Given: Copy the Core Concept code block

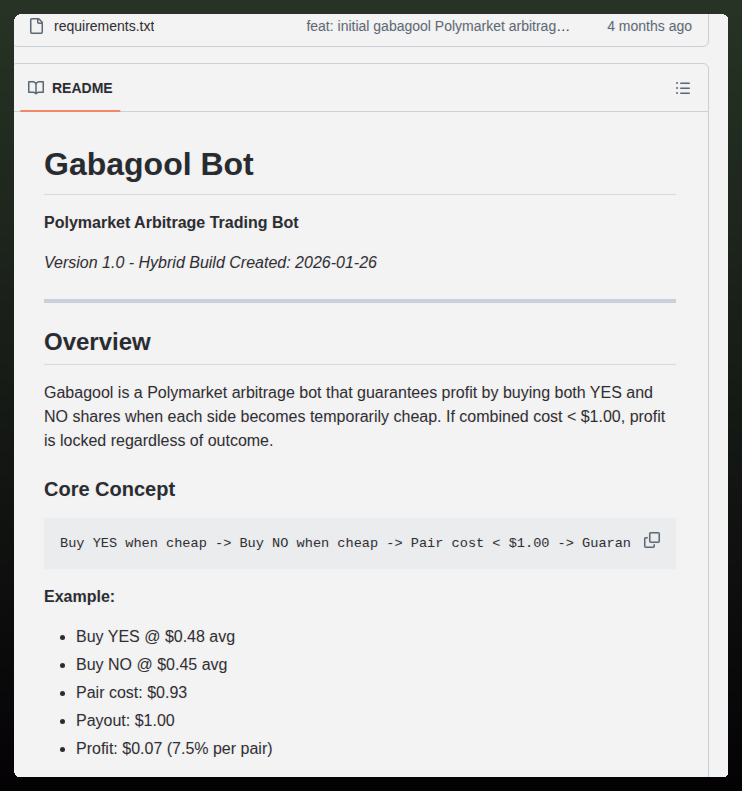Looking at the screenshot, I should click(652, 540).
